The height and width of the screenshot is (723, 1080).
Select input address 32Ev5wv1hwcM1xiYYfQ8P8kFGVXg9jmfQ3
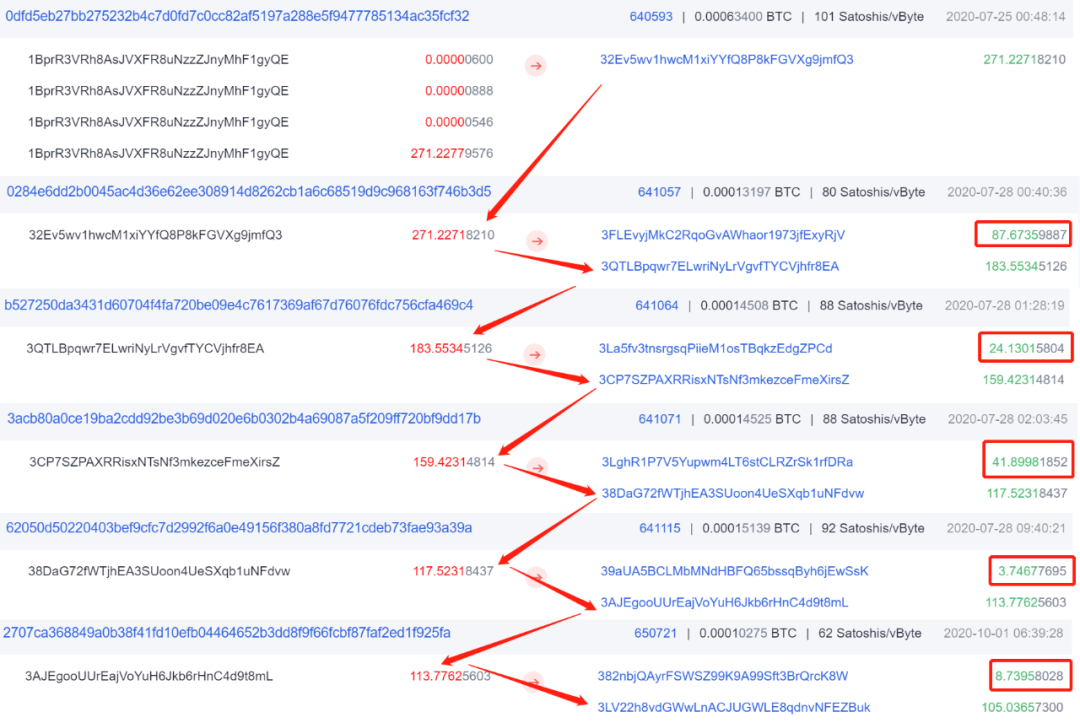click(x=155, y=235)
